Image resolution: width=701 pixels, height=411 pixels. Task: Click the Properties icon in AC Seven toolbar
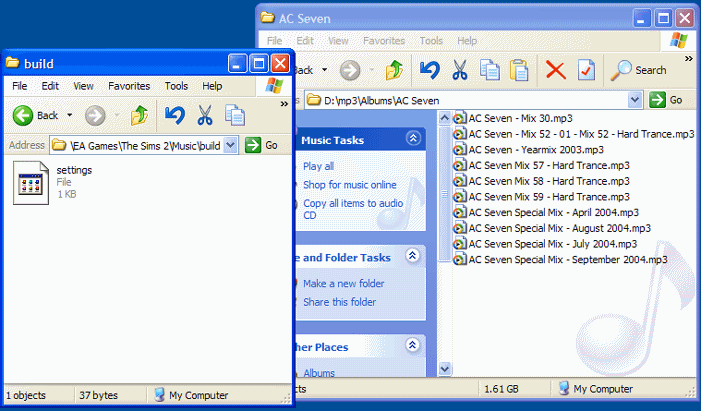(x=586, y=70)
